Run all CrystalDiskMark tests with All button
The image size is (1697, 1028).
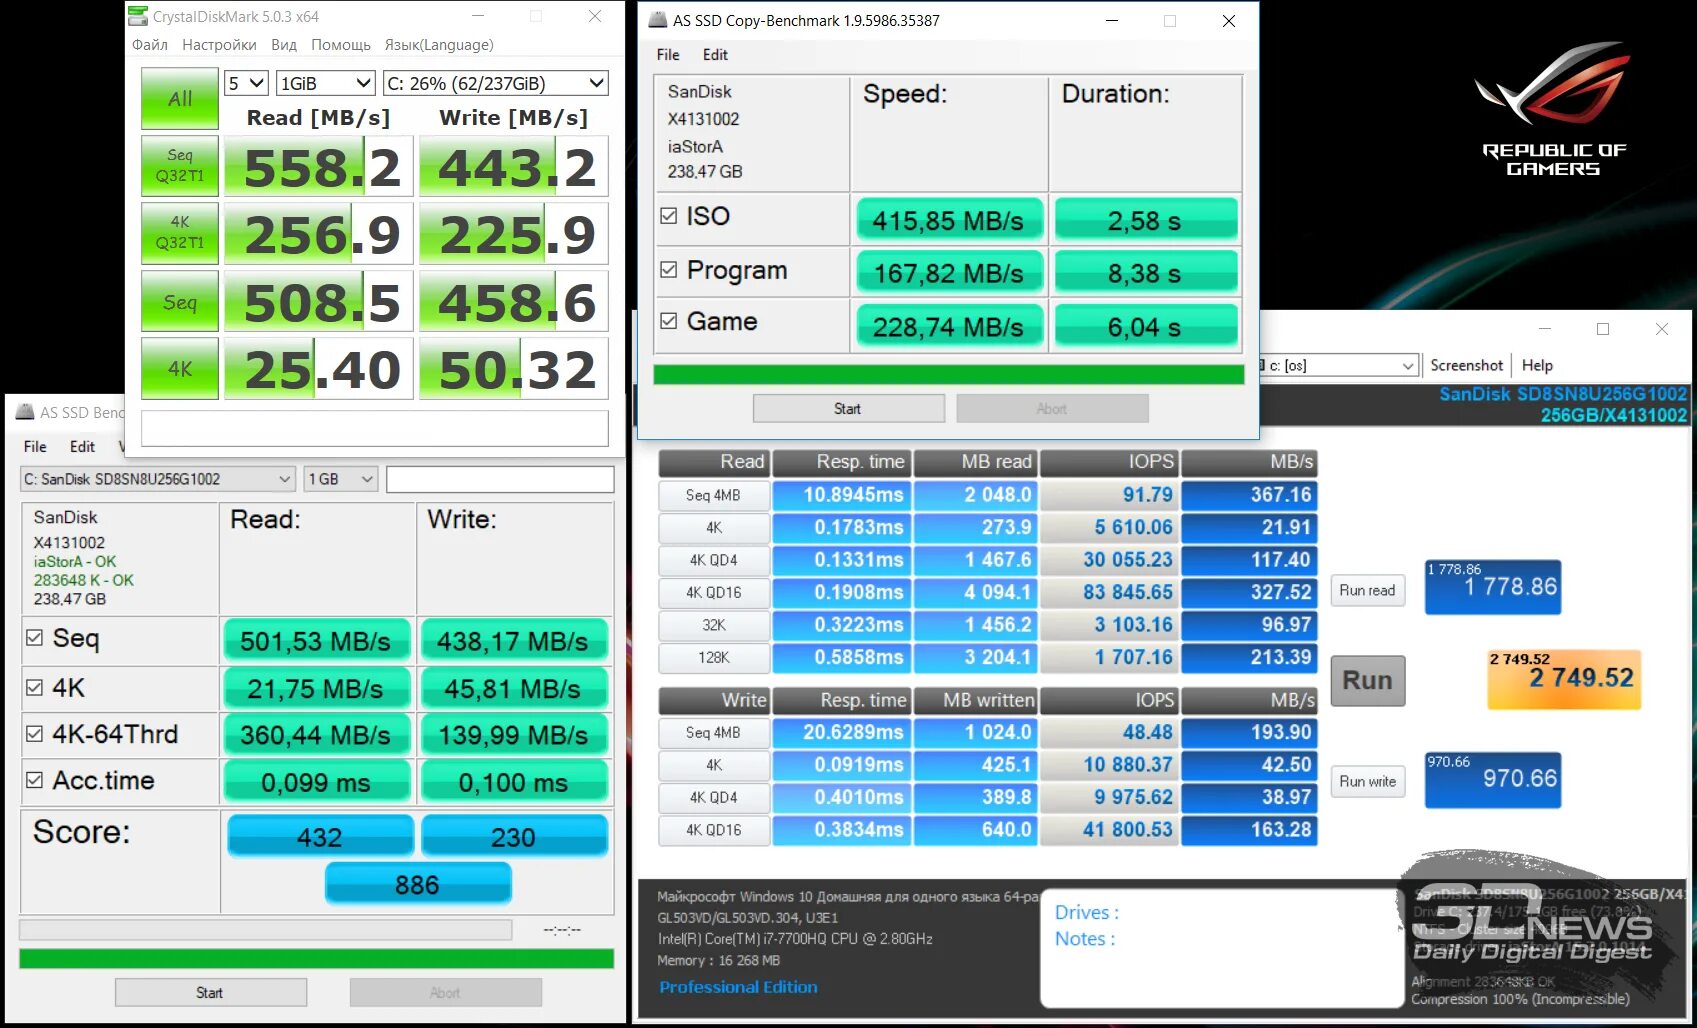pyautogui.click(x=180, y=99)
